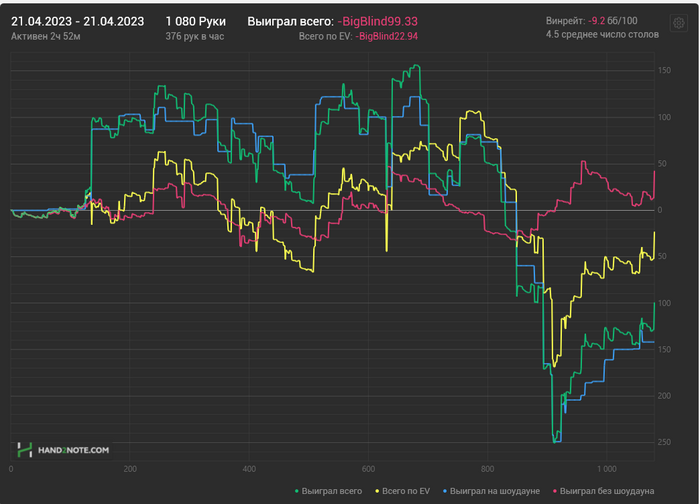The height and width of the screenshot is (504, 700).
Task: Click the 600 mark on the horizontal axis
Action: pos(367,469)
